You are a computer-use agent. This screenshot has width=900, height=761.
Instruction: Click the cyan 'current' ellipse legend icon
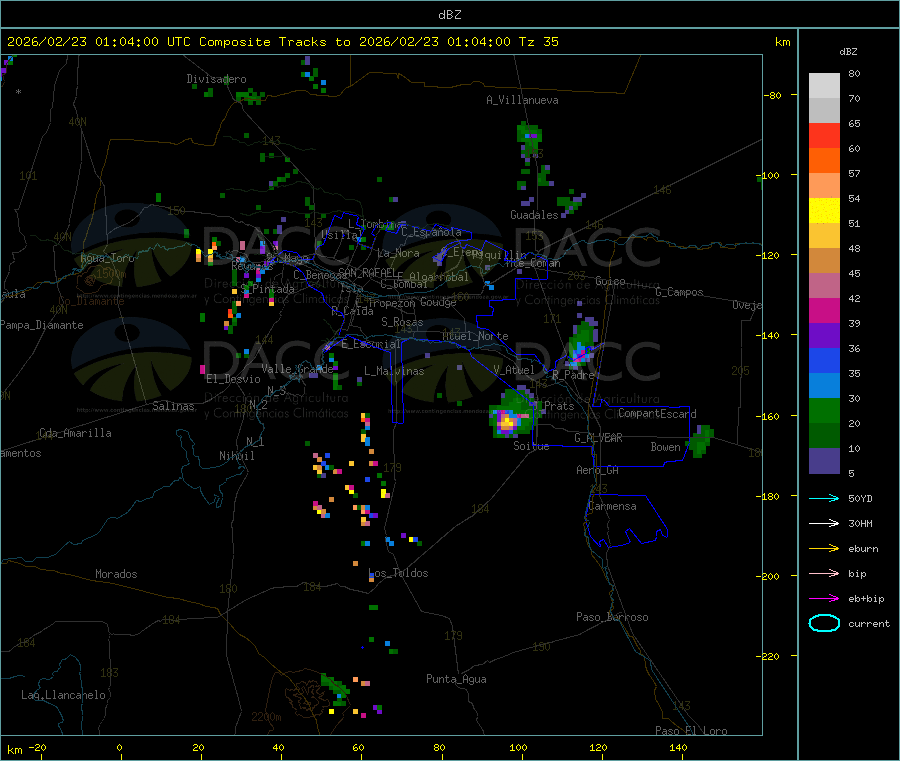(x=824, y=623)
